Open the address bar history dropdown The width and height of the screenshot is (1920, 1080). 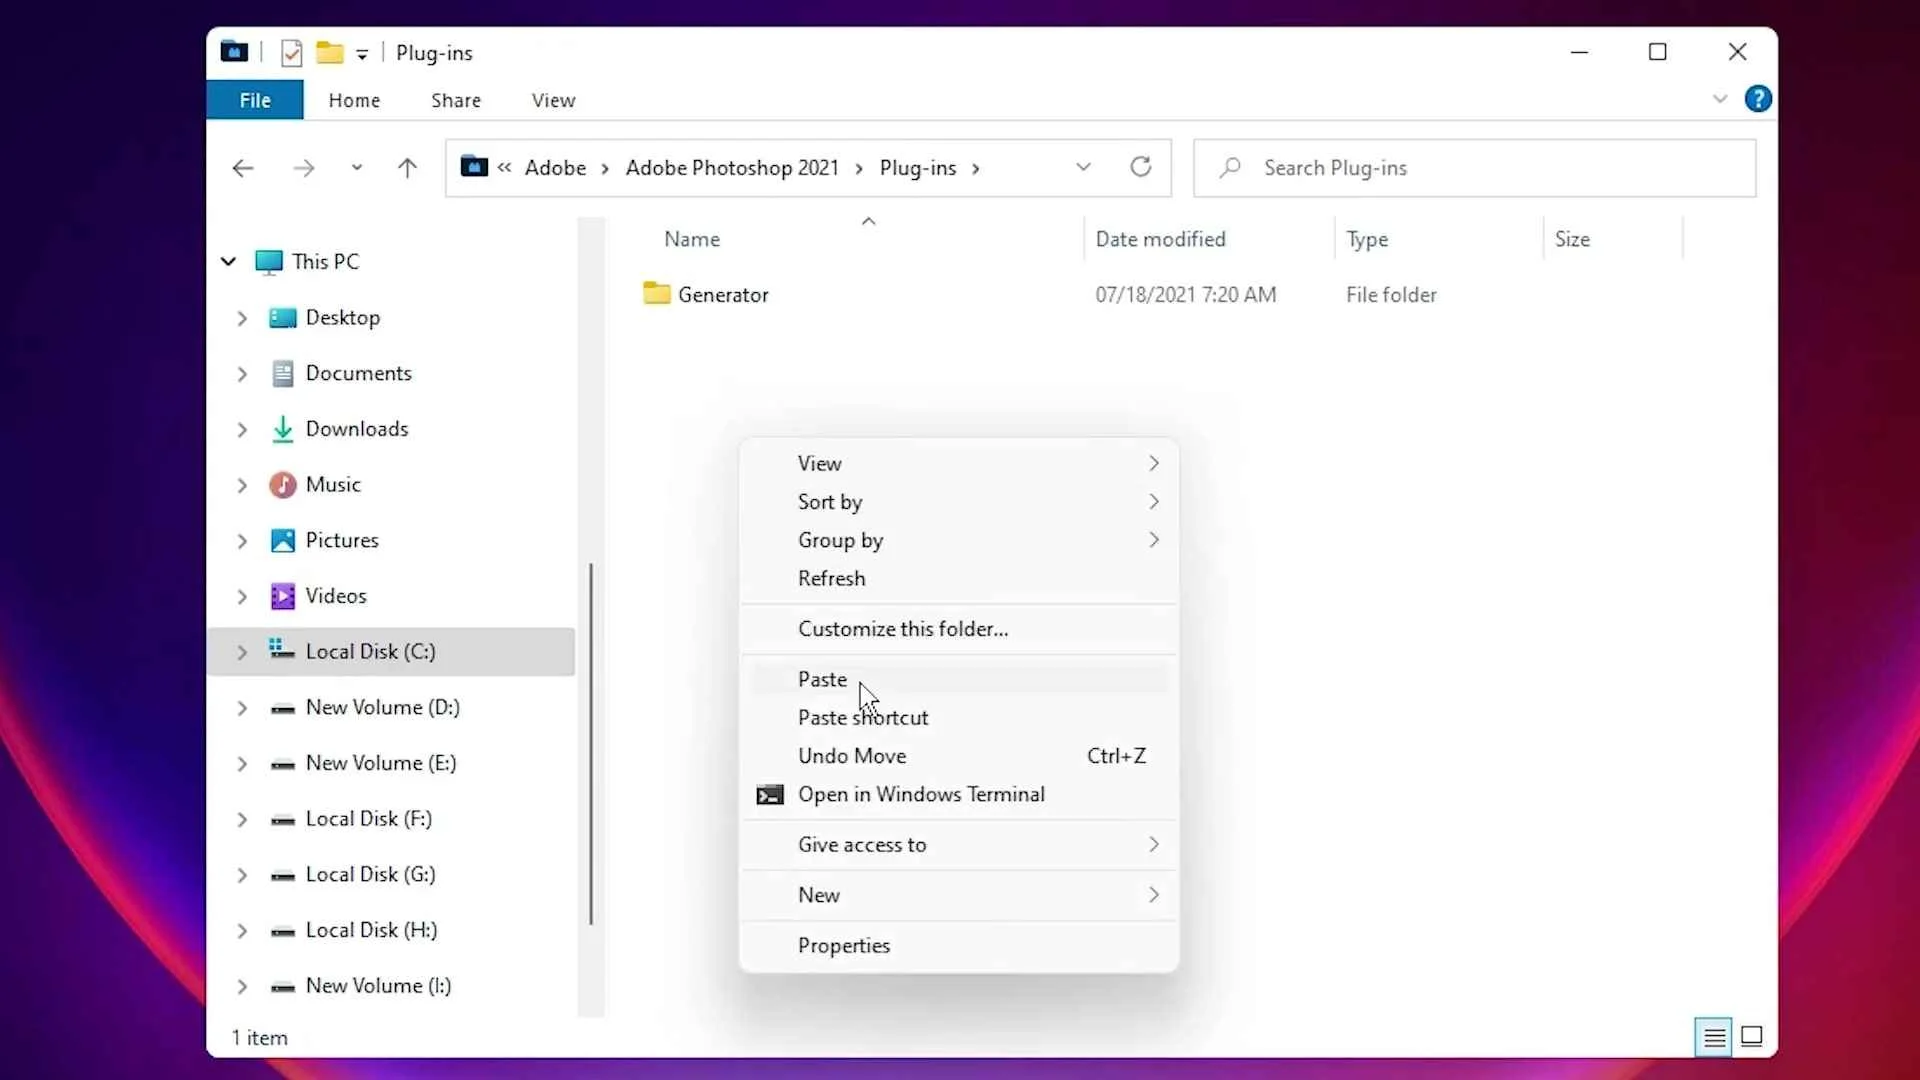pos(1083,167)
